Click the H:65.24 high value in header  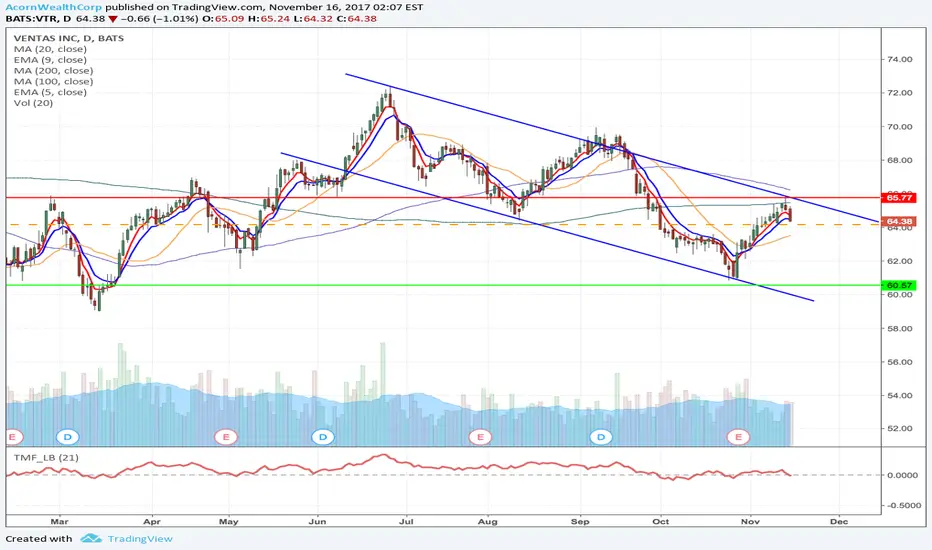(268, 18)
